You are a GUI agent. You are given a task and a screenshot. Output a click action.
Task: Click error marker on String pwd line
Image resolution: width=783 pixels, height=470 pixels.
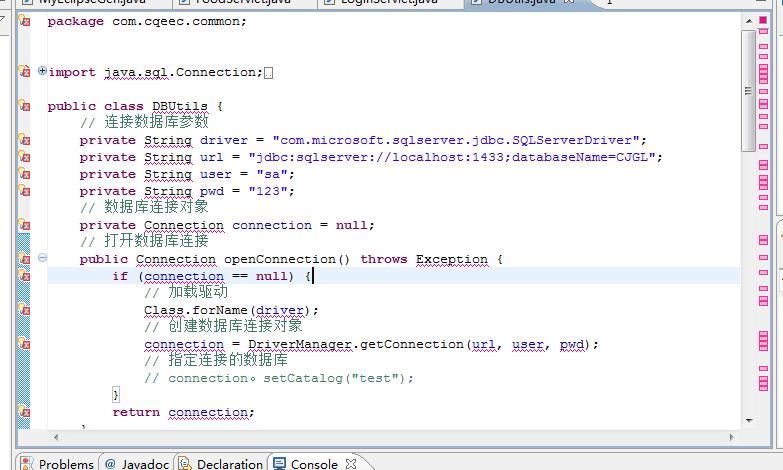tap(24, 190)
